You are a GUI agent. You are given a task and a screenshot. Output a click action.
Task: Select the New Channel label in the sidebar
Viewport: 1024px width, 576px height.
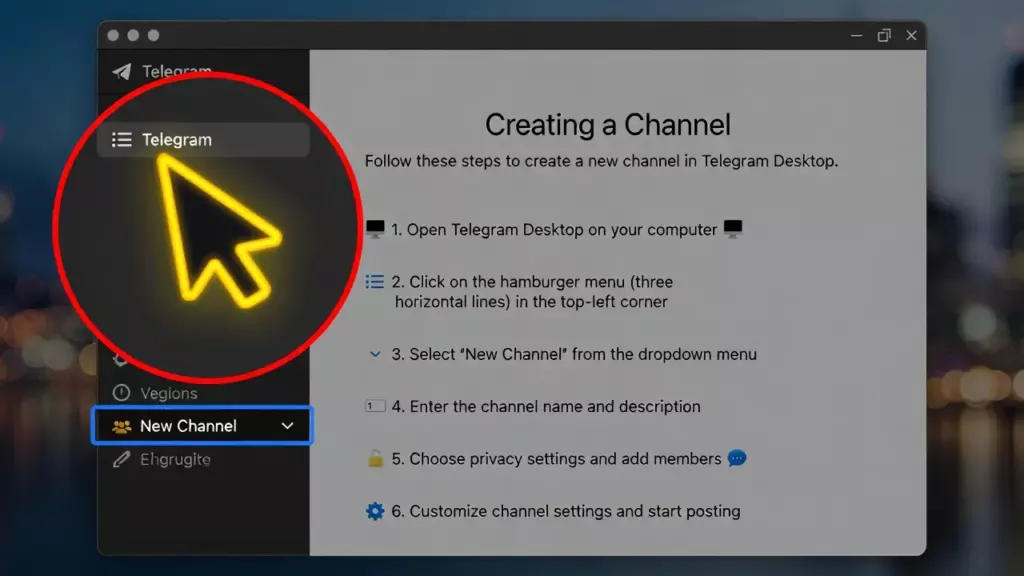pyautogui.click(x=188, y=426)
